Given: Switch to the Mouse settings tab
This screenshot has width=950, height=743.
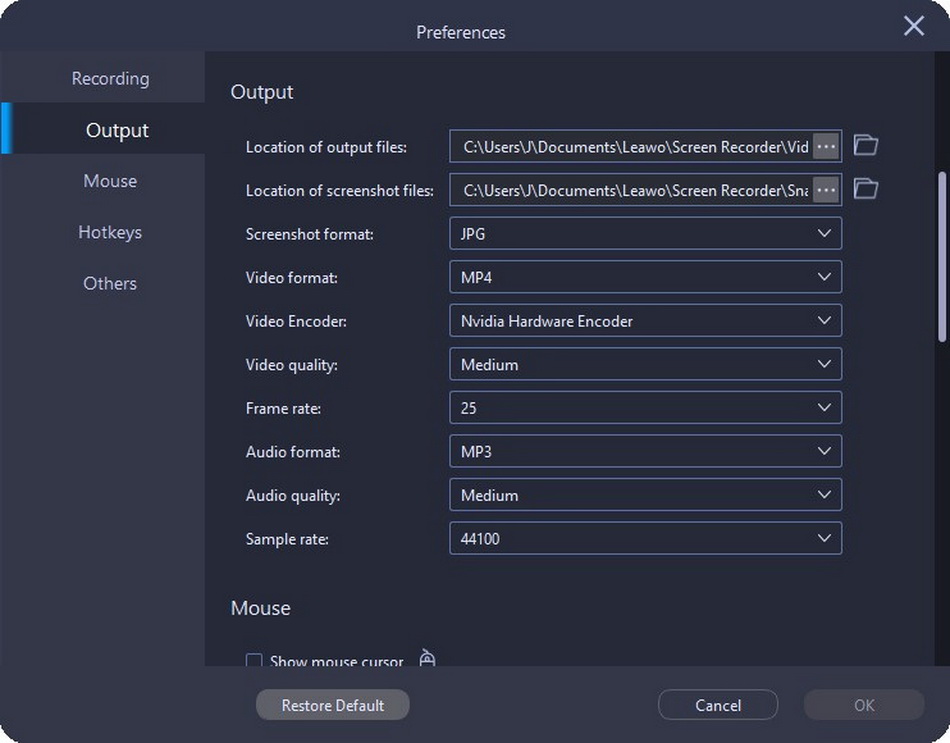Looking at the screenshot, I should coord(110,181).
